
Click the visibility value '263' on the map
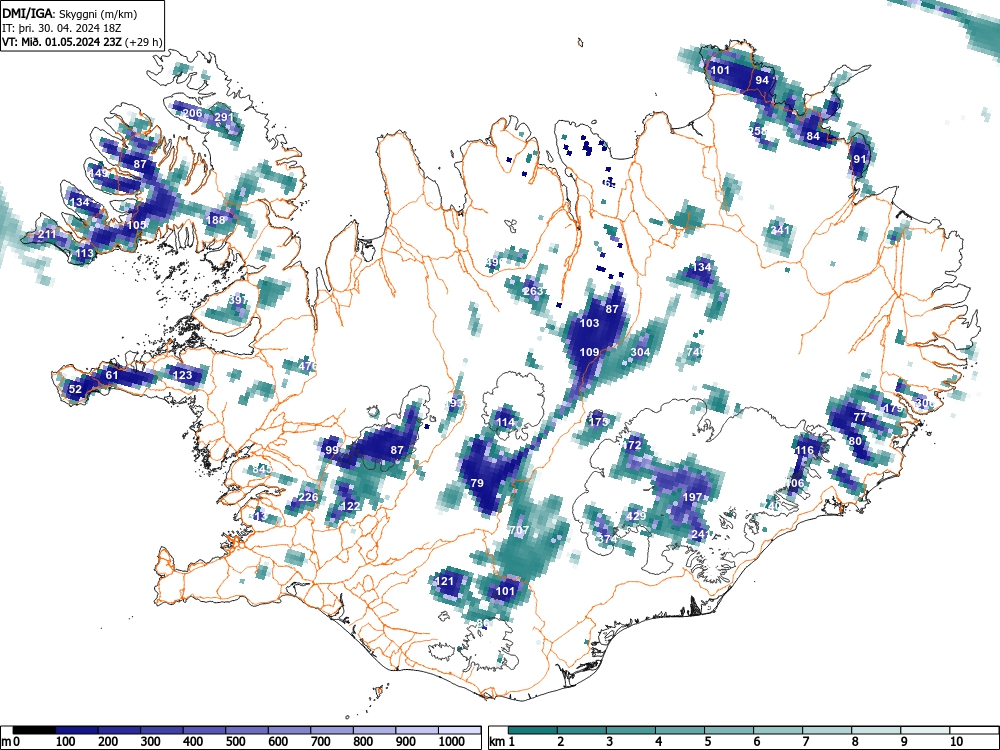click(x=533, y=291)
